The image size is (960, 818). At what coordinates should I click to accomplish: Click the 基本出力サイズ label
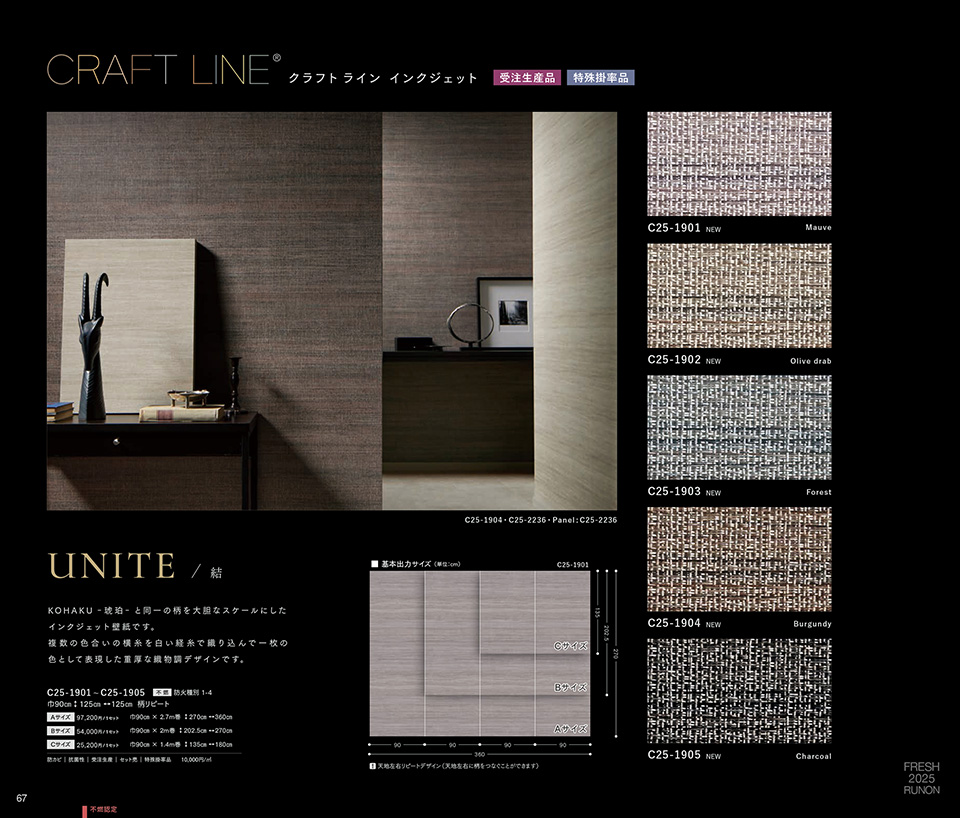point(406,564)
